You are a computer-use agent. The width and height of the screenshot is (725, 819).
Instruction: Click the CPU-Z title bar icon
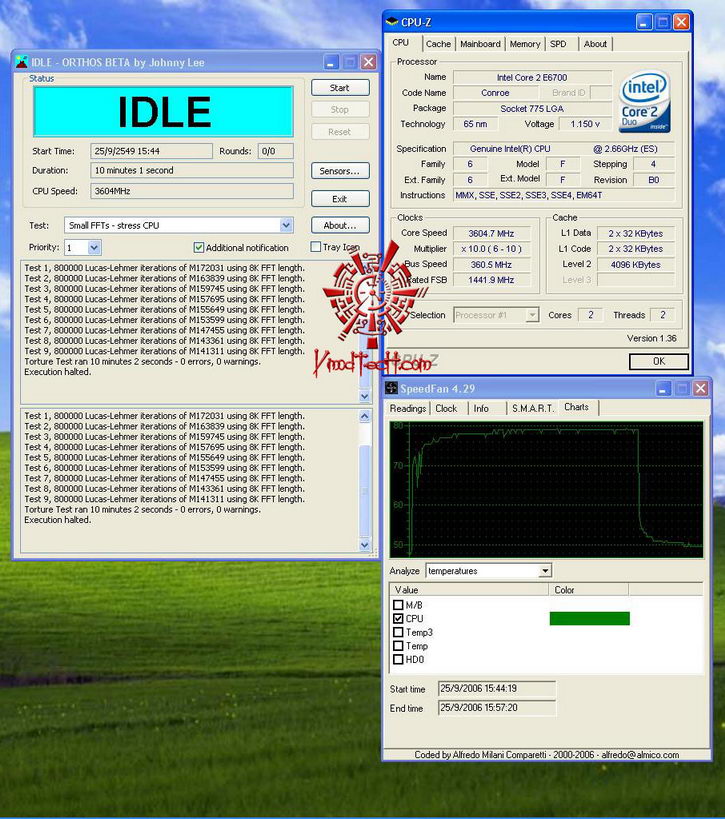tap(392, 22)
